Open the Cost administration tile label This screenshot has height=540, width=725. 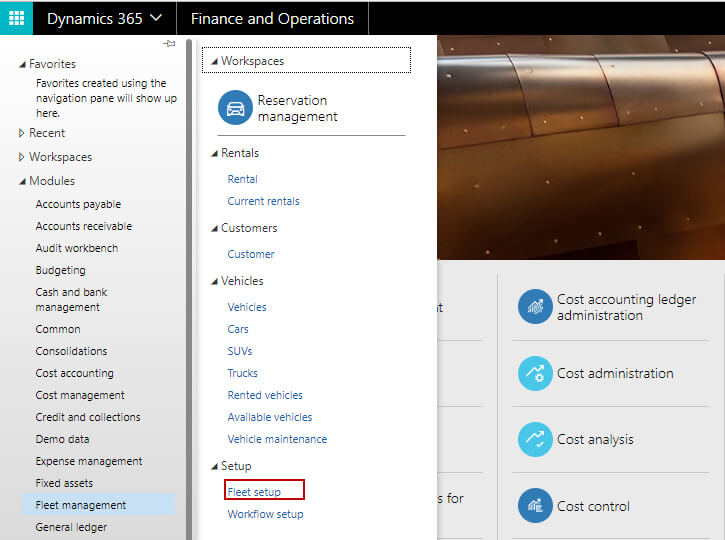(615, 374)
